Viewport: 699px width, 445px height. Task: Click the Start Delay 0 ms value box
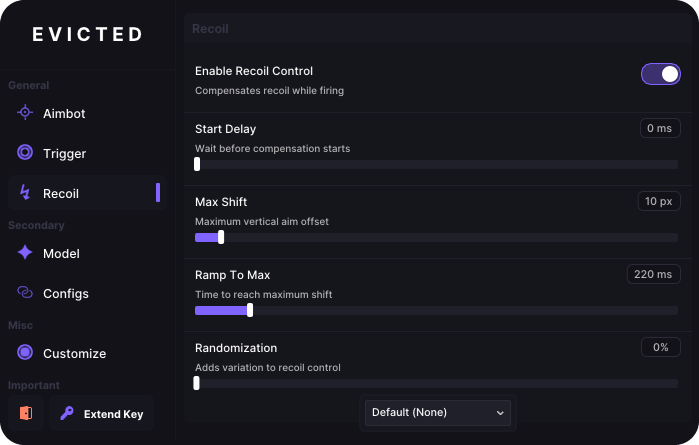[660, 128]
